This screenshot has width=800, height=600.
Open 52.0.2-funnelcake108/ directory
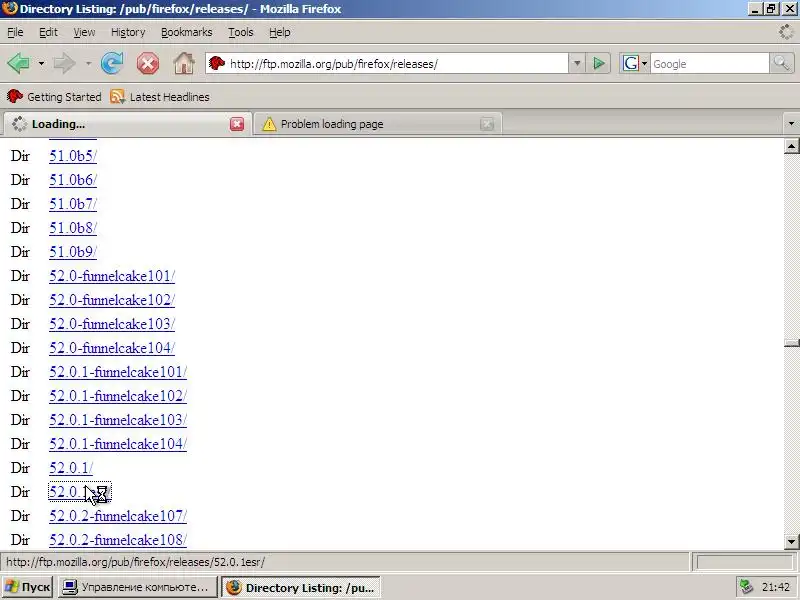coord(118,540)
